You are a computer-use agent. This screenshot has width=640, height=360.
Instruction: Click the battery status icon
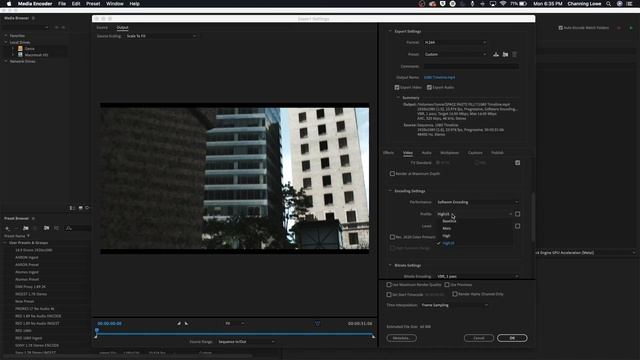pos(523,4)
